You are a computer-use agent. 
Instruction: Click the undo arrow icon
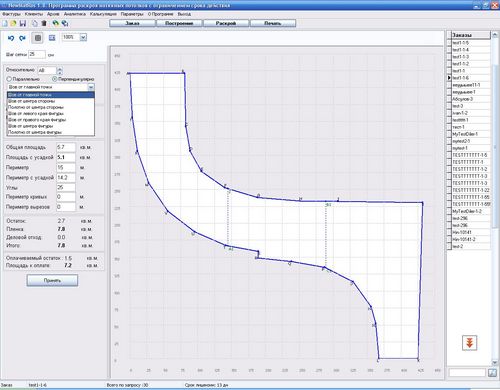pos(11,38)
